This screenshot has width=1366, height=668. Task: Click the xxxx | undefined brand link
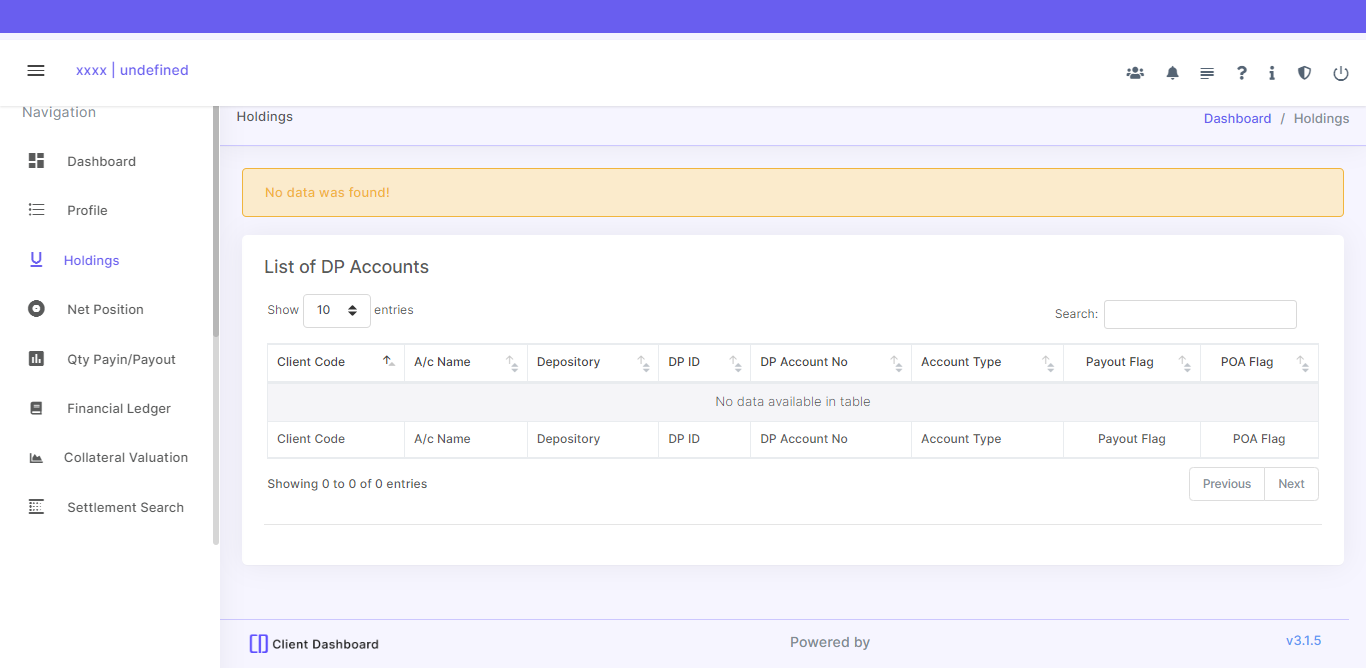tap(132, 70)
